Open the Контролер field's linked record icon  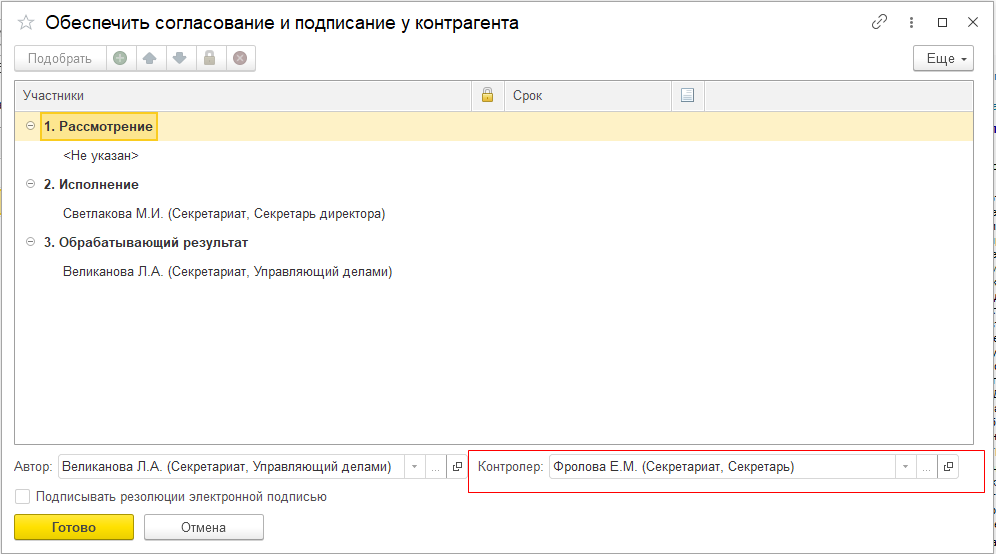[x=948, y=466]
